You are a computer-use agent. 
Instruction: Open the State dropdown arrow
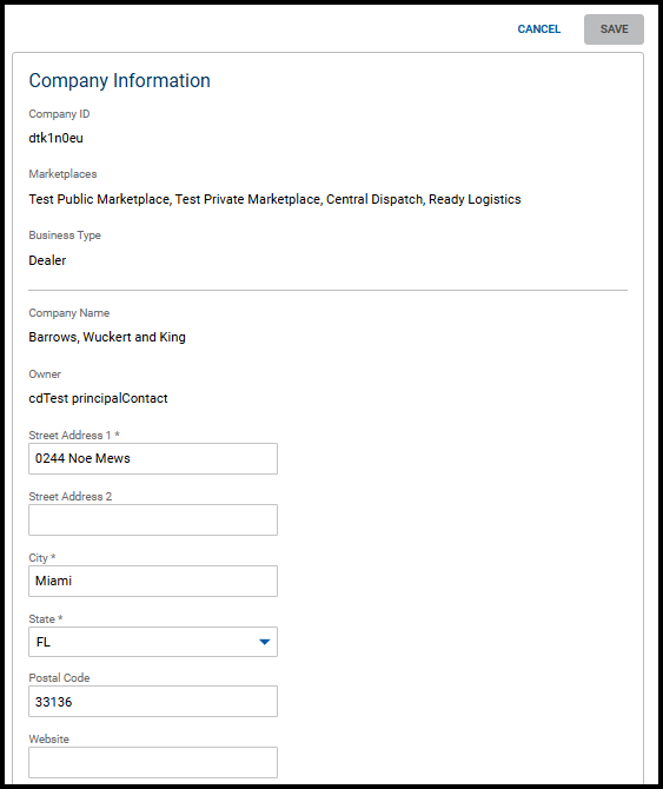coord(265,642)
